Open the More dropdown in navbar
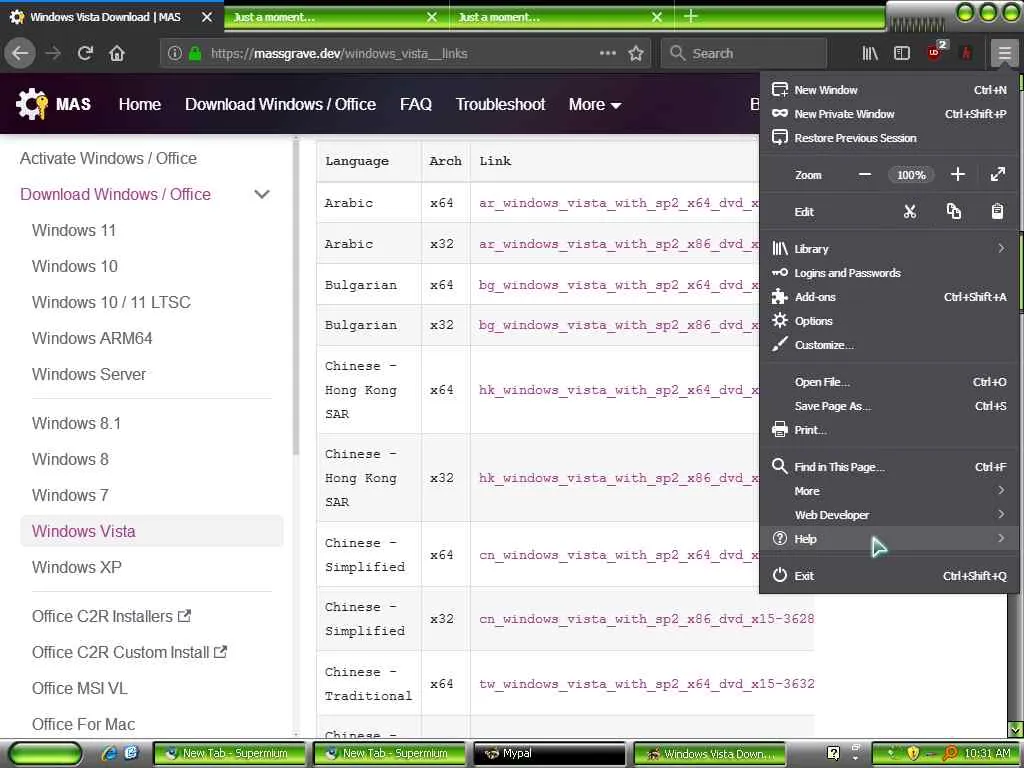The width and height of the screenshot is (1024, 768). [594, 104]
